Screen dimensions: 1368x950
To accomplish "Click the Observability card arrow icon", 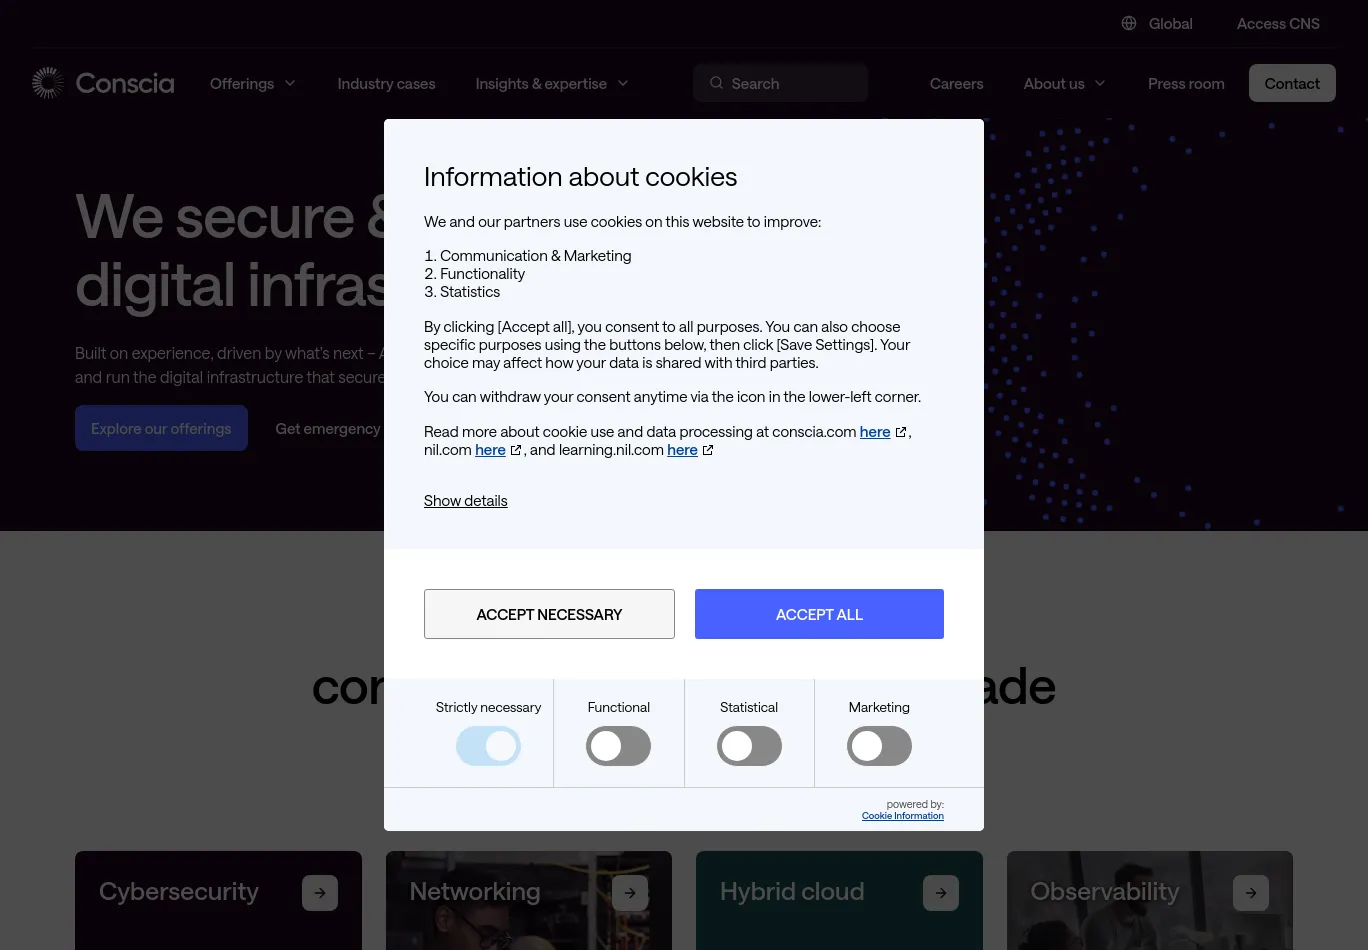I will (1251, 893).
